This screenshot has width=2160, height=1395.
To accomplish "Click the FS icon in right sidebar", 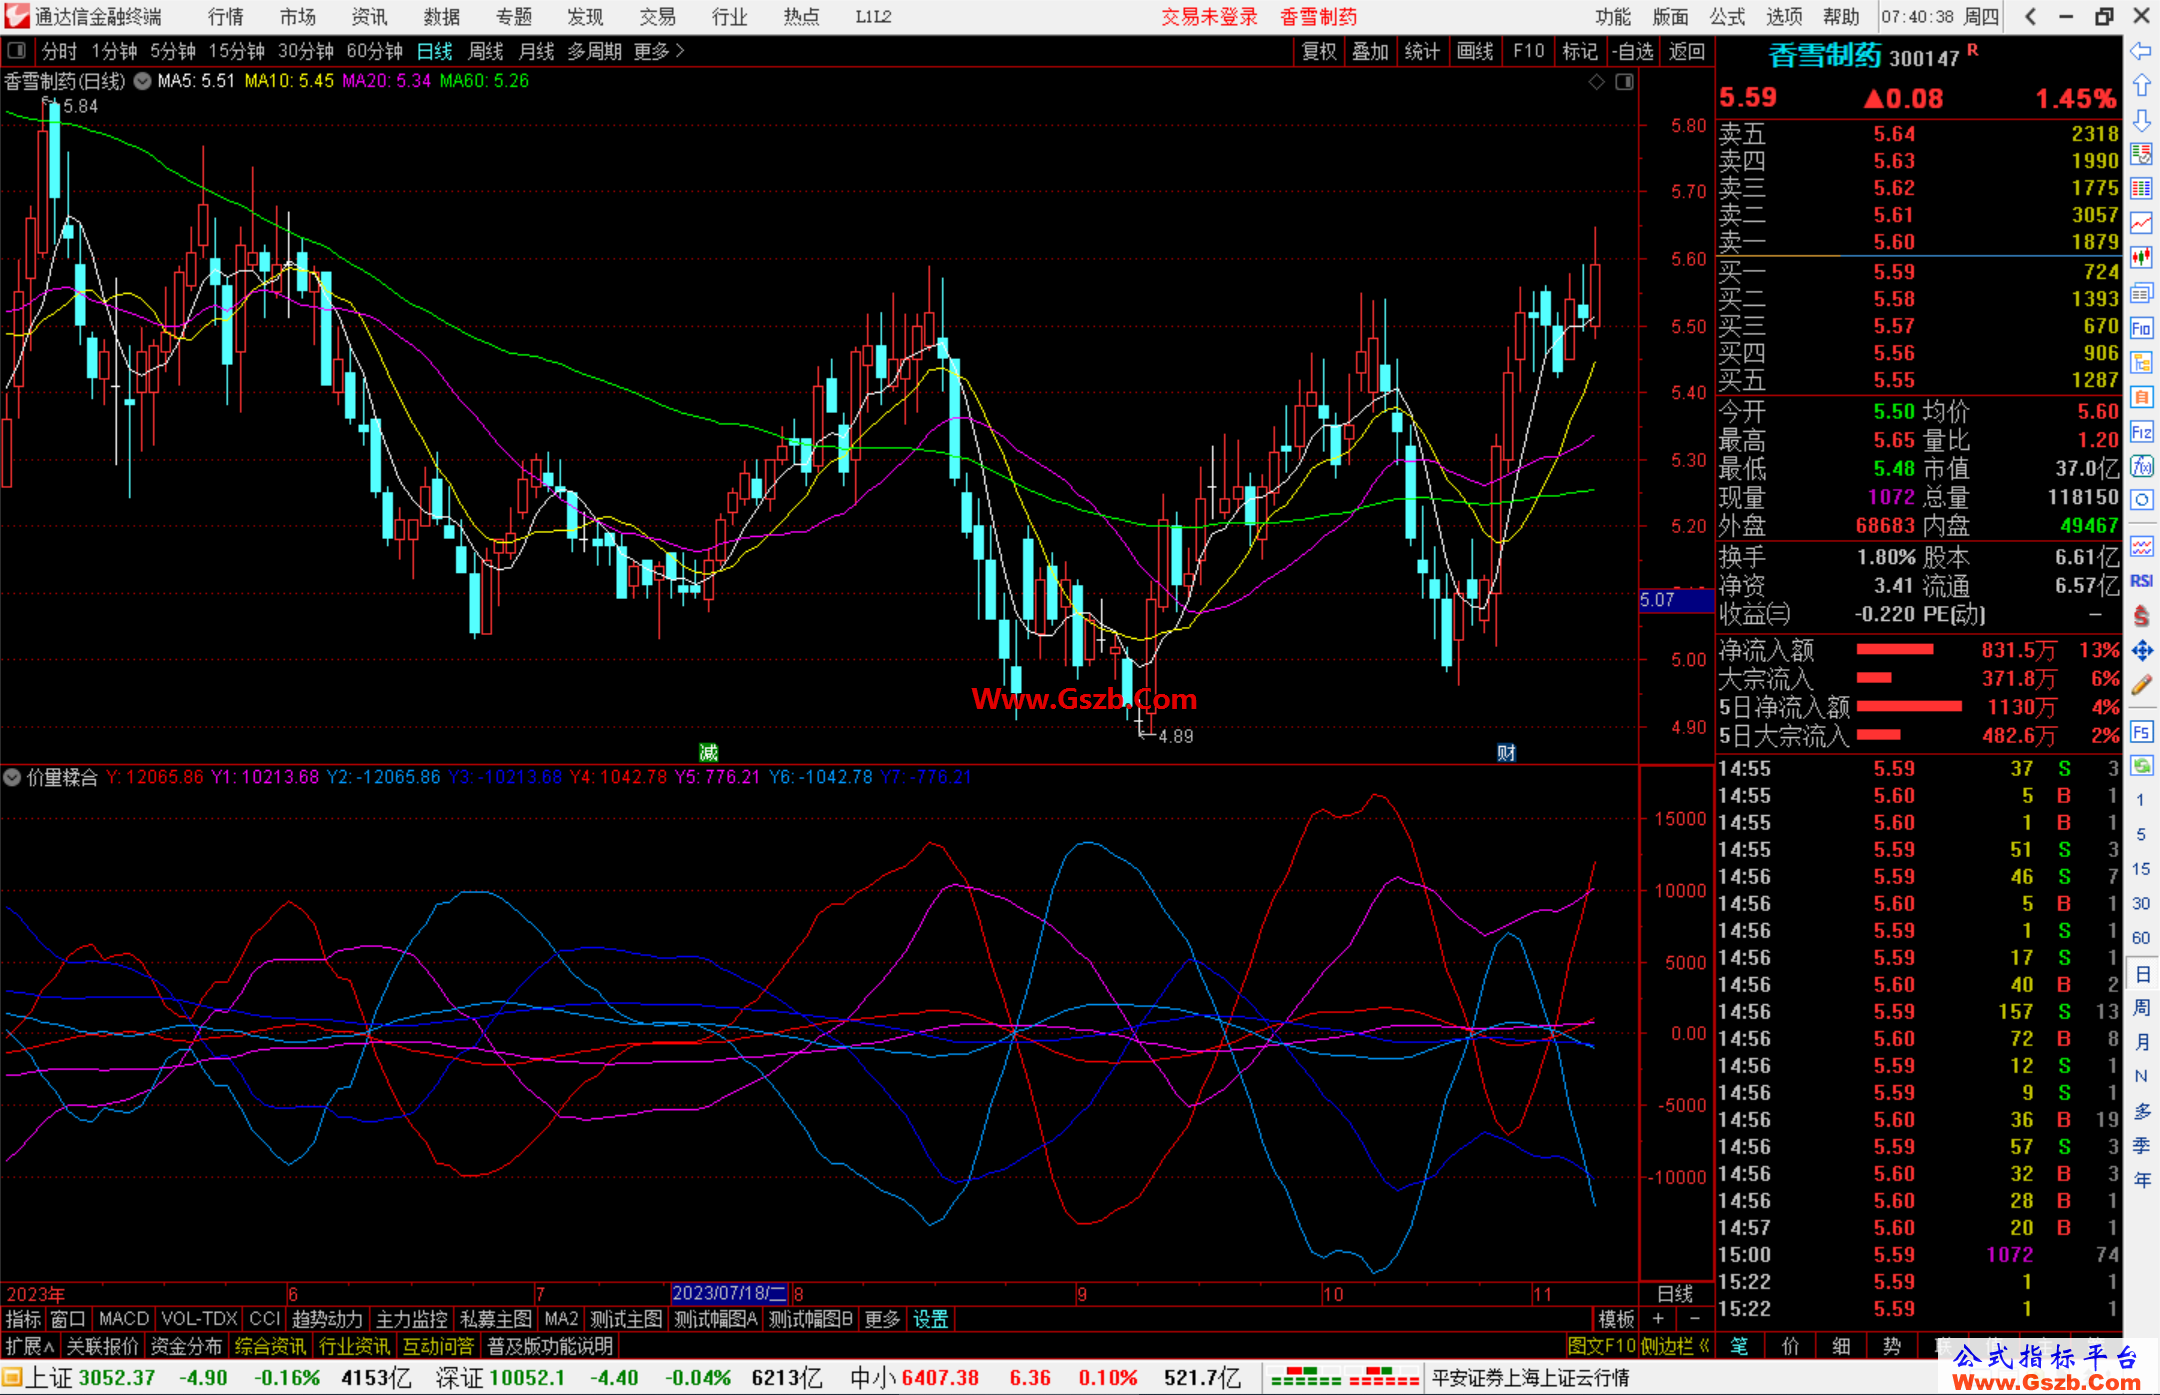I will (2141, 732).
